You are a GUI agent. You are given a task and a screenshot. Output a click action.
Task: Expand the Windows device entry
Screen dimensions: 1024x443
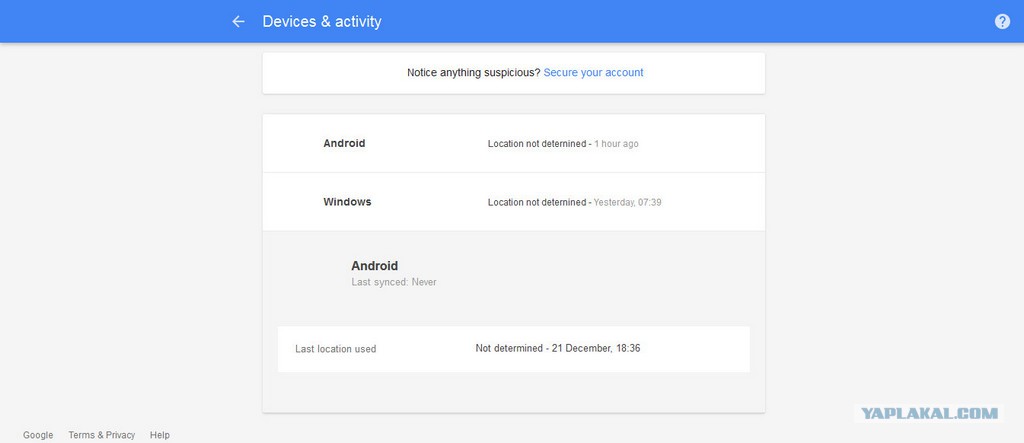point(513,202)
